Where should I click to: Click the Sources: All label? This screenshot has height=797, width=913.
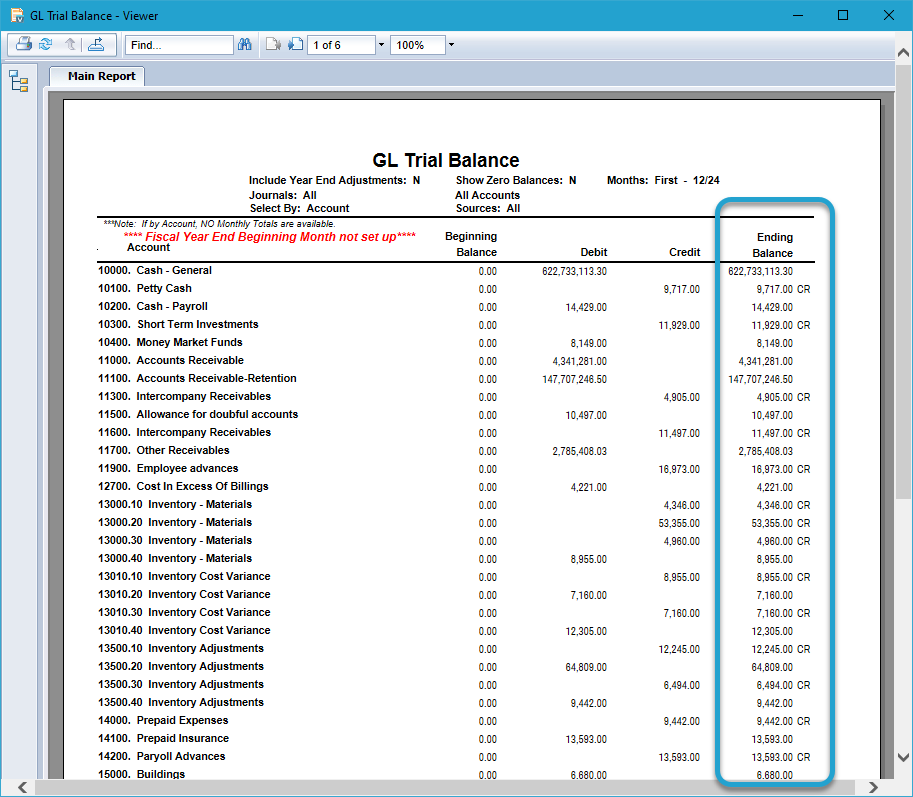point(487,208)
